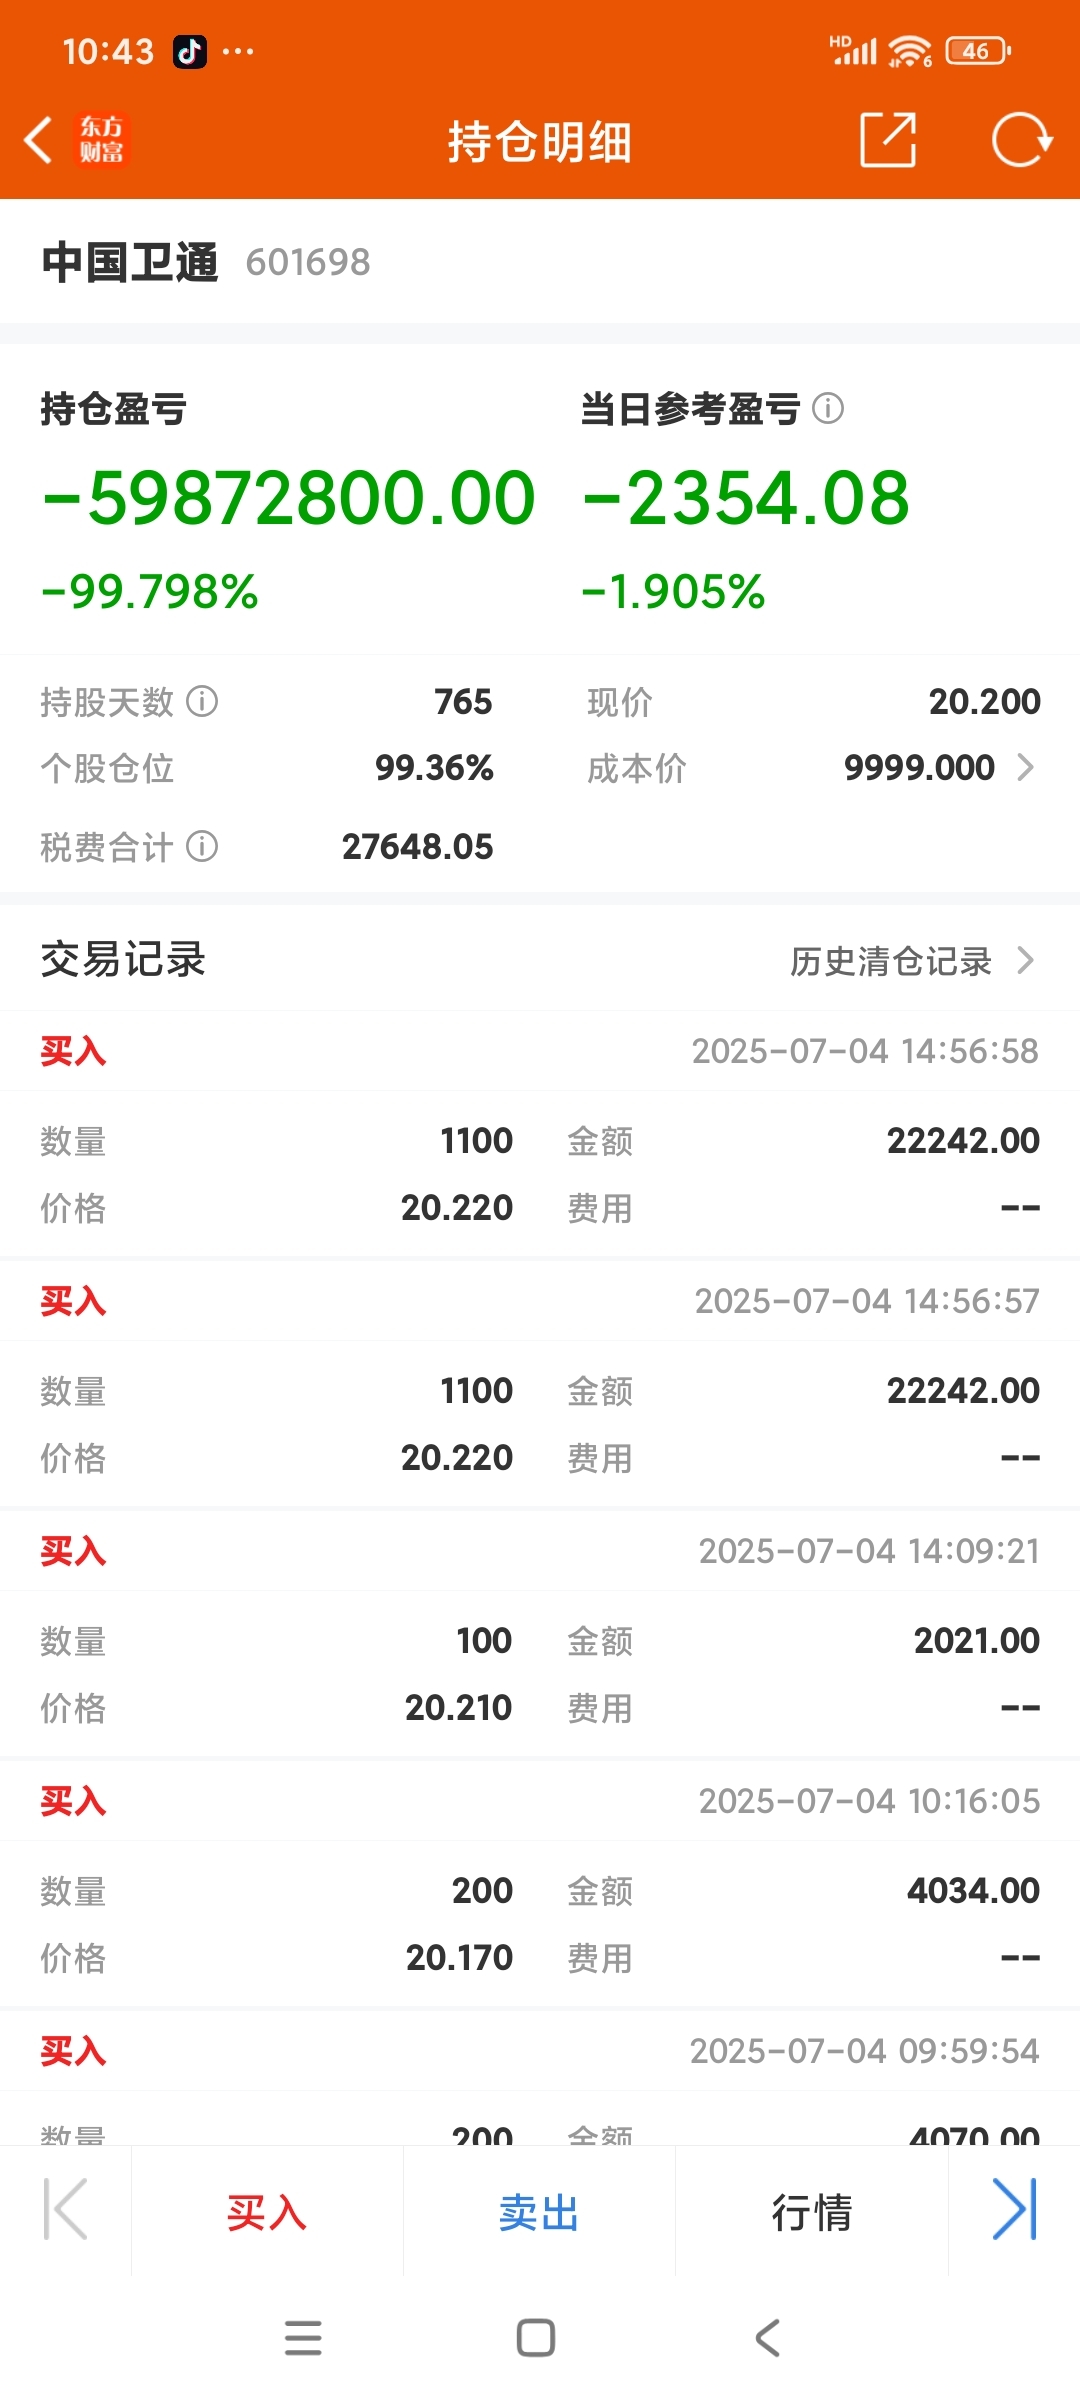
Task: Tap the 卖出 button in bottom bar
Action: [539, 2212]
